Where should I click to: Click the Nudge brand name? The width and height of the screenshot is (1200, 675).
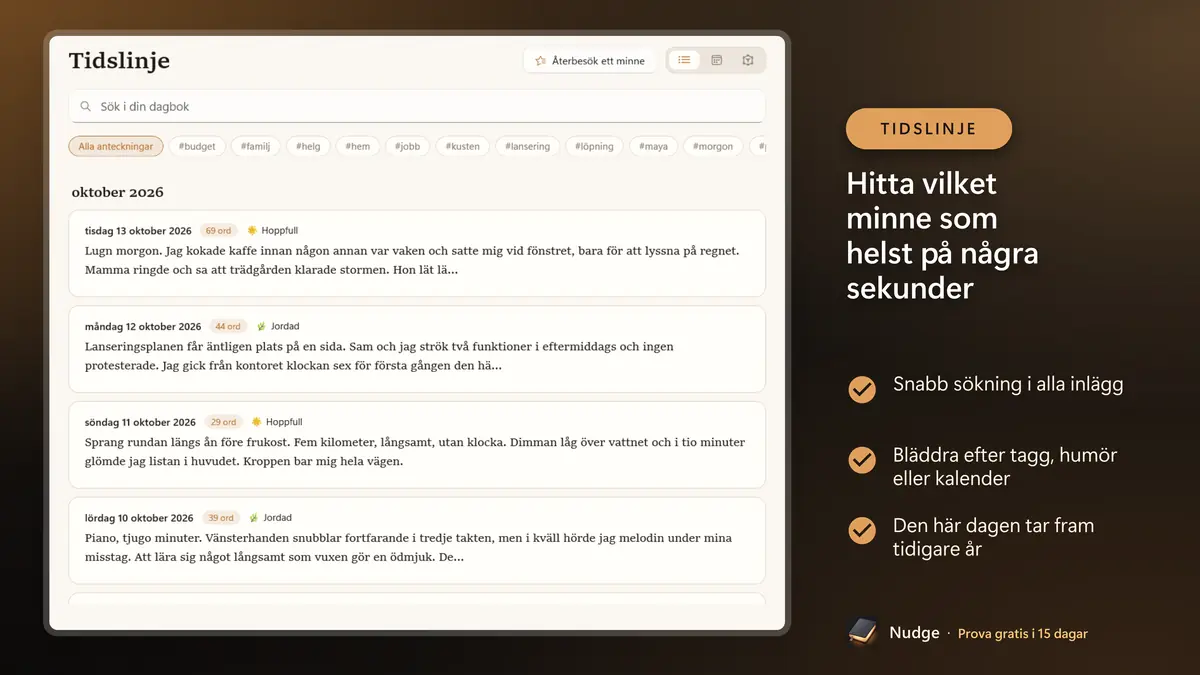(915, 633)
